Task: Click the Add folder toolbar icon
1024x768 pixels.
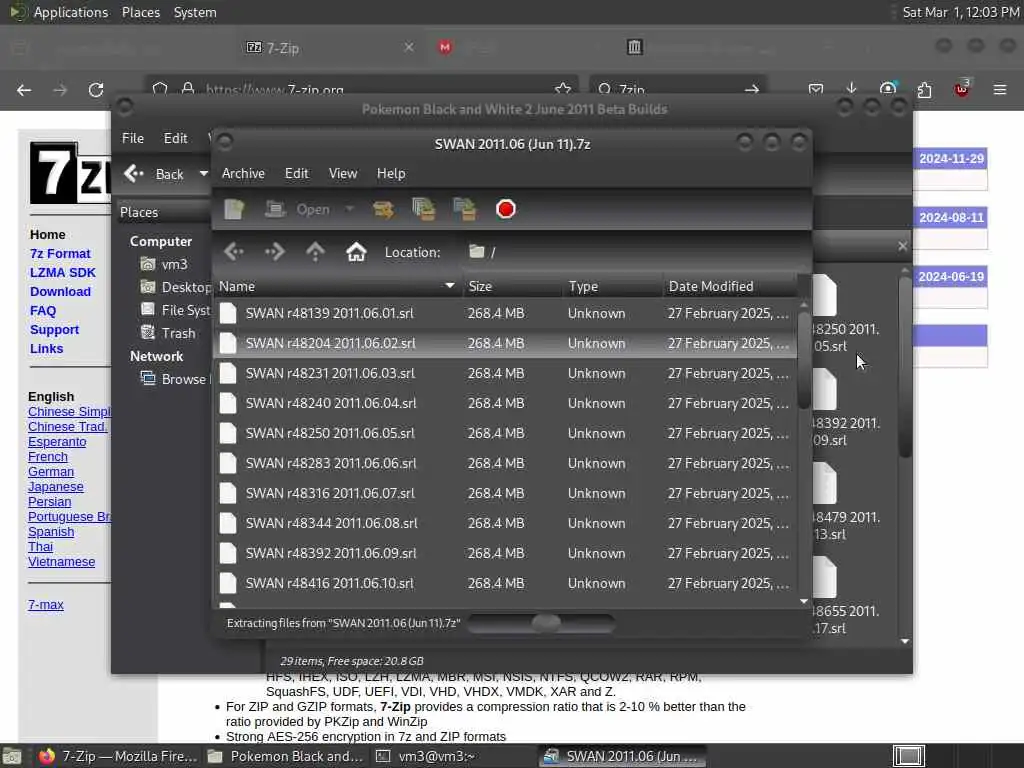Action: click(x=465, y=210)
